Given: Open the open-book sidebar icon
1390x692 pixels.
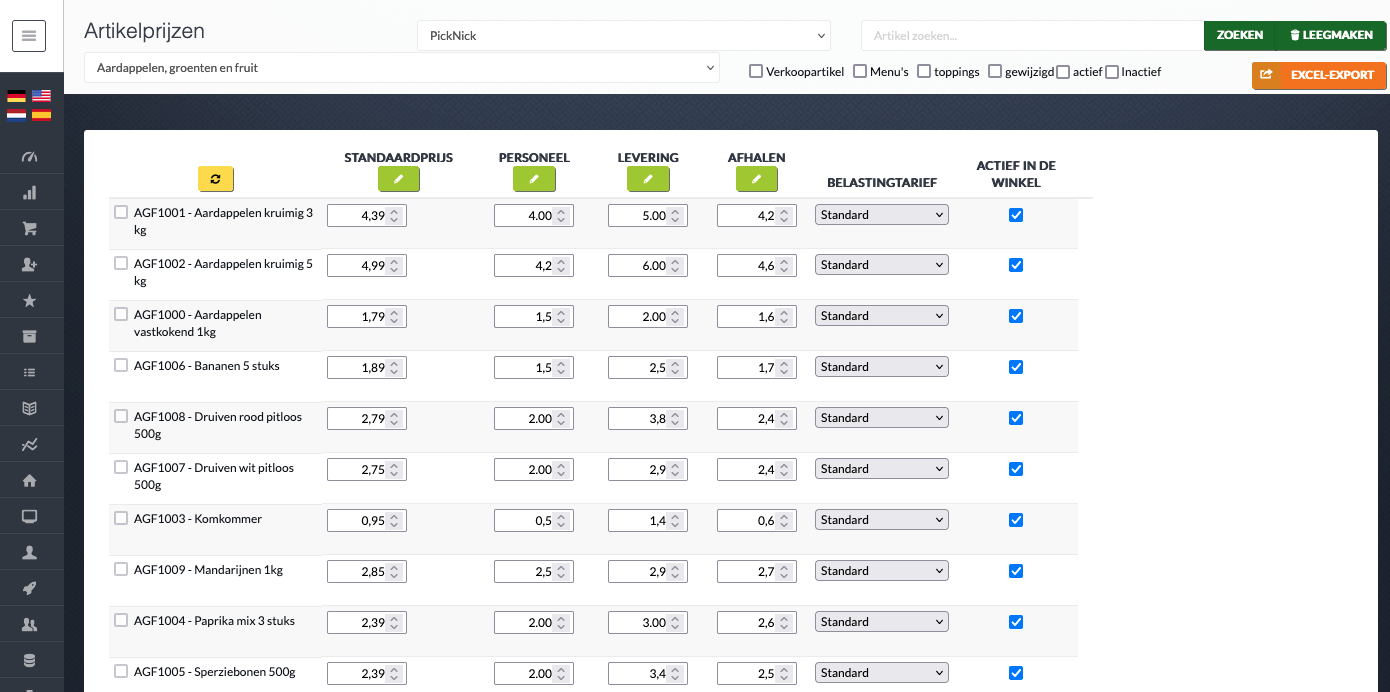Looking at the screenshot, I should click(x=29, y=408).
